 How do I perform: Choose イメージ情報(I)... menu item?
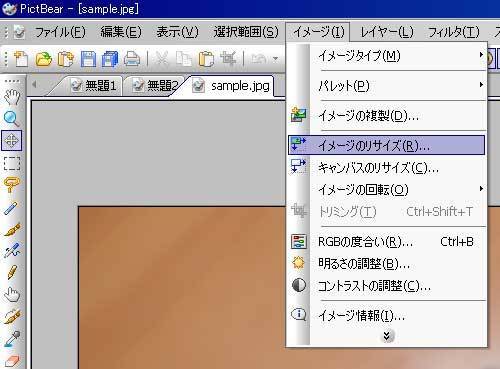(x=387, y=315)
